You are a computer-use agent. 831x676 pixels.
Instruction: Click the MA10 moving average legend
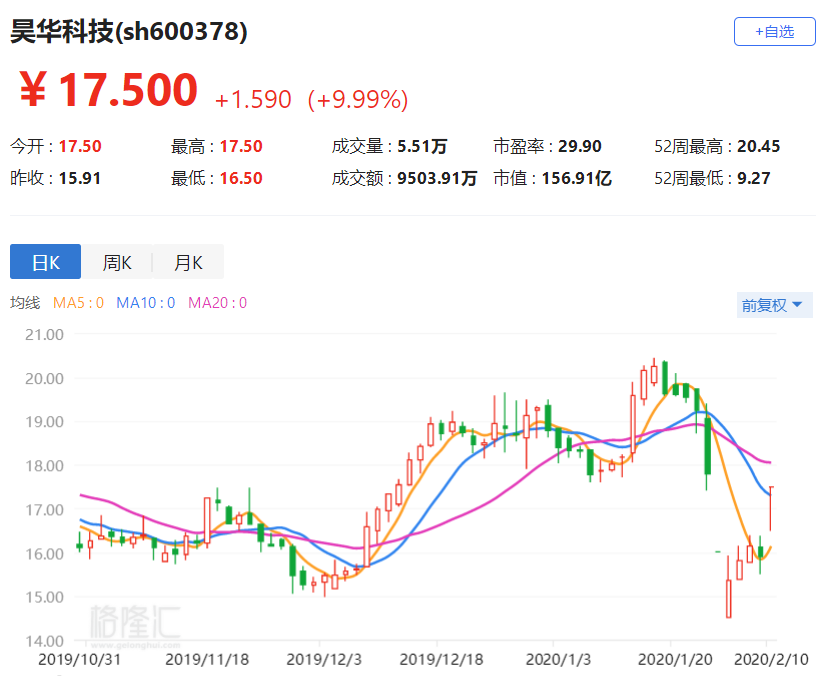coord(146,303)
